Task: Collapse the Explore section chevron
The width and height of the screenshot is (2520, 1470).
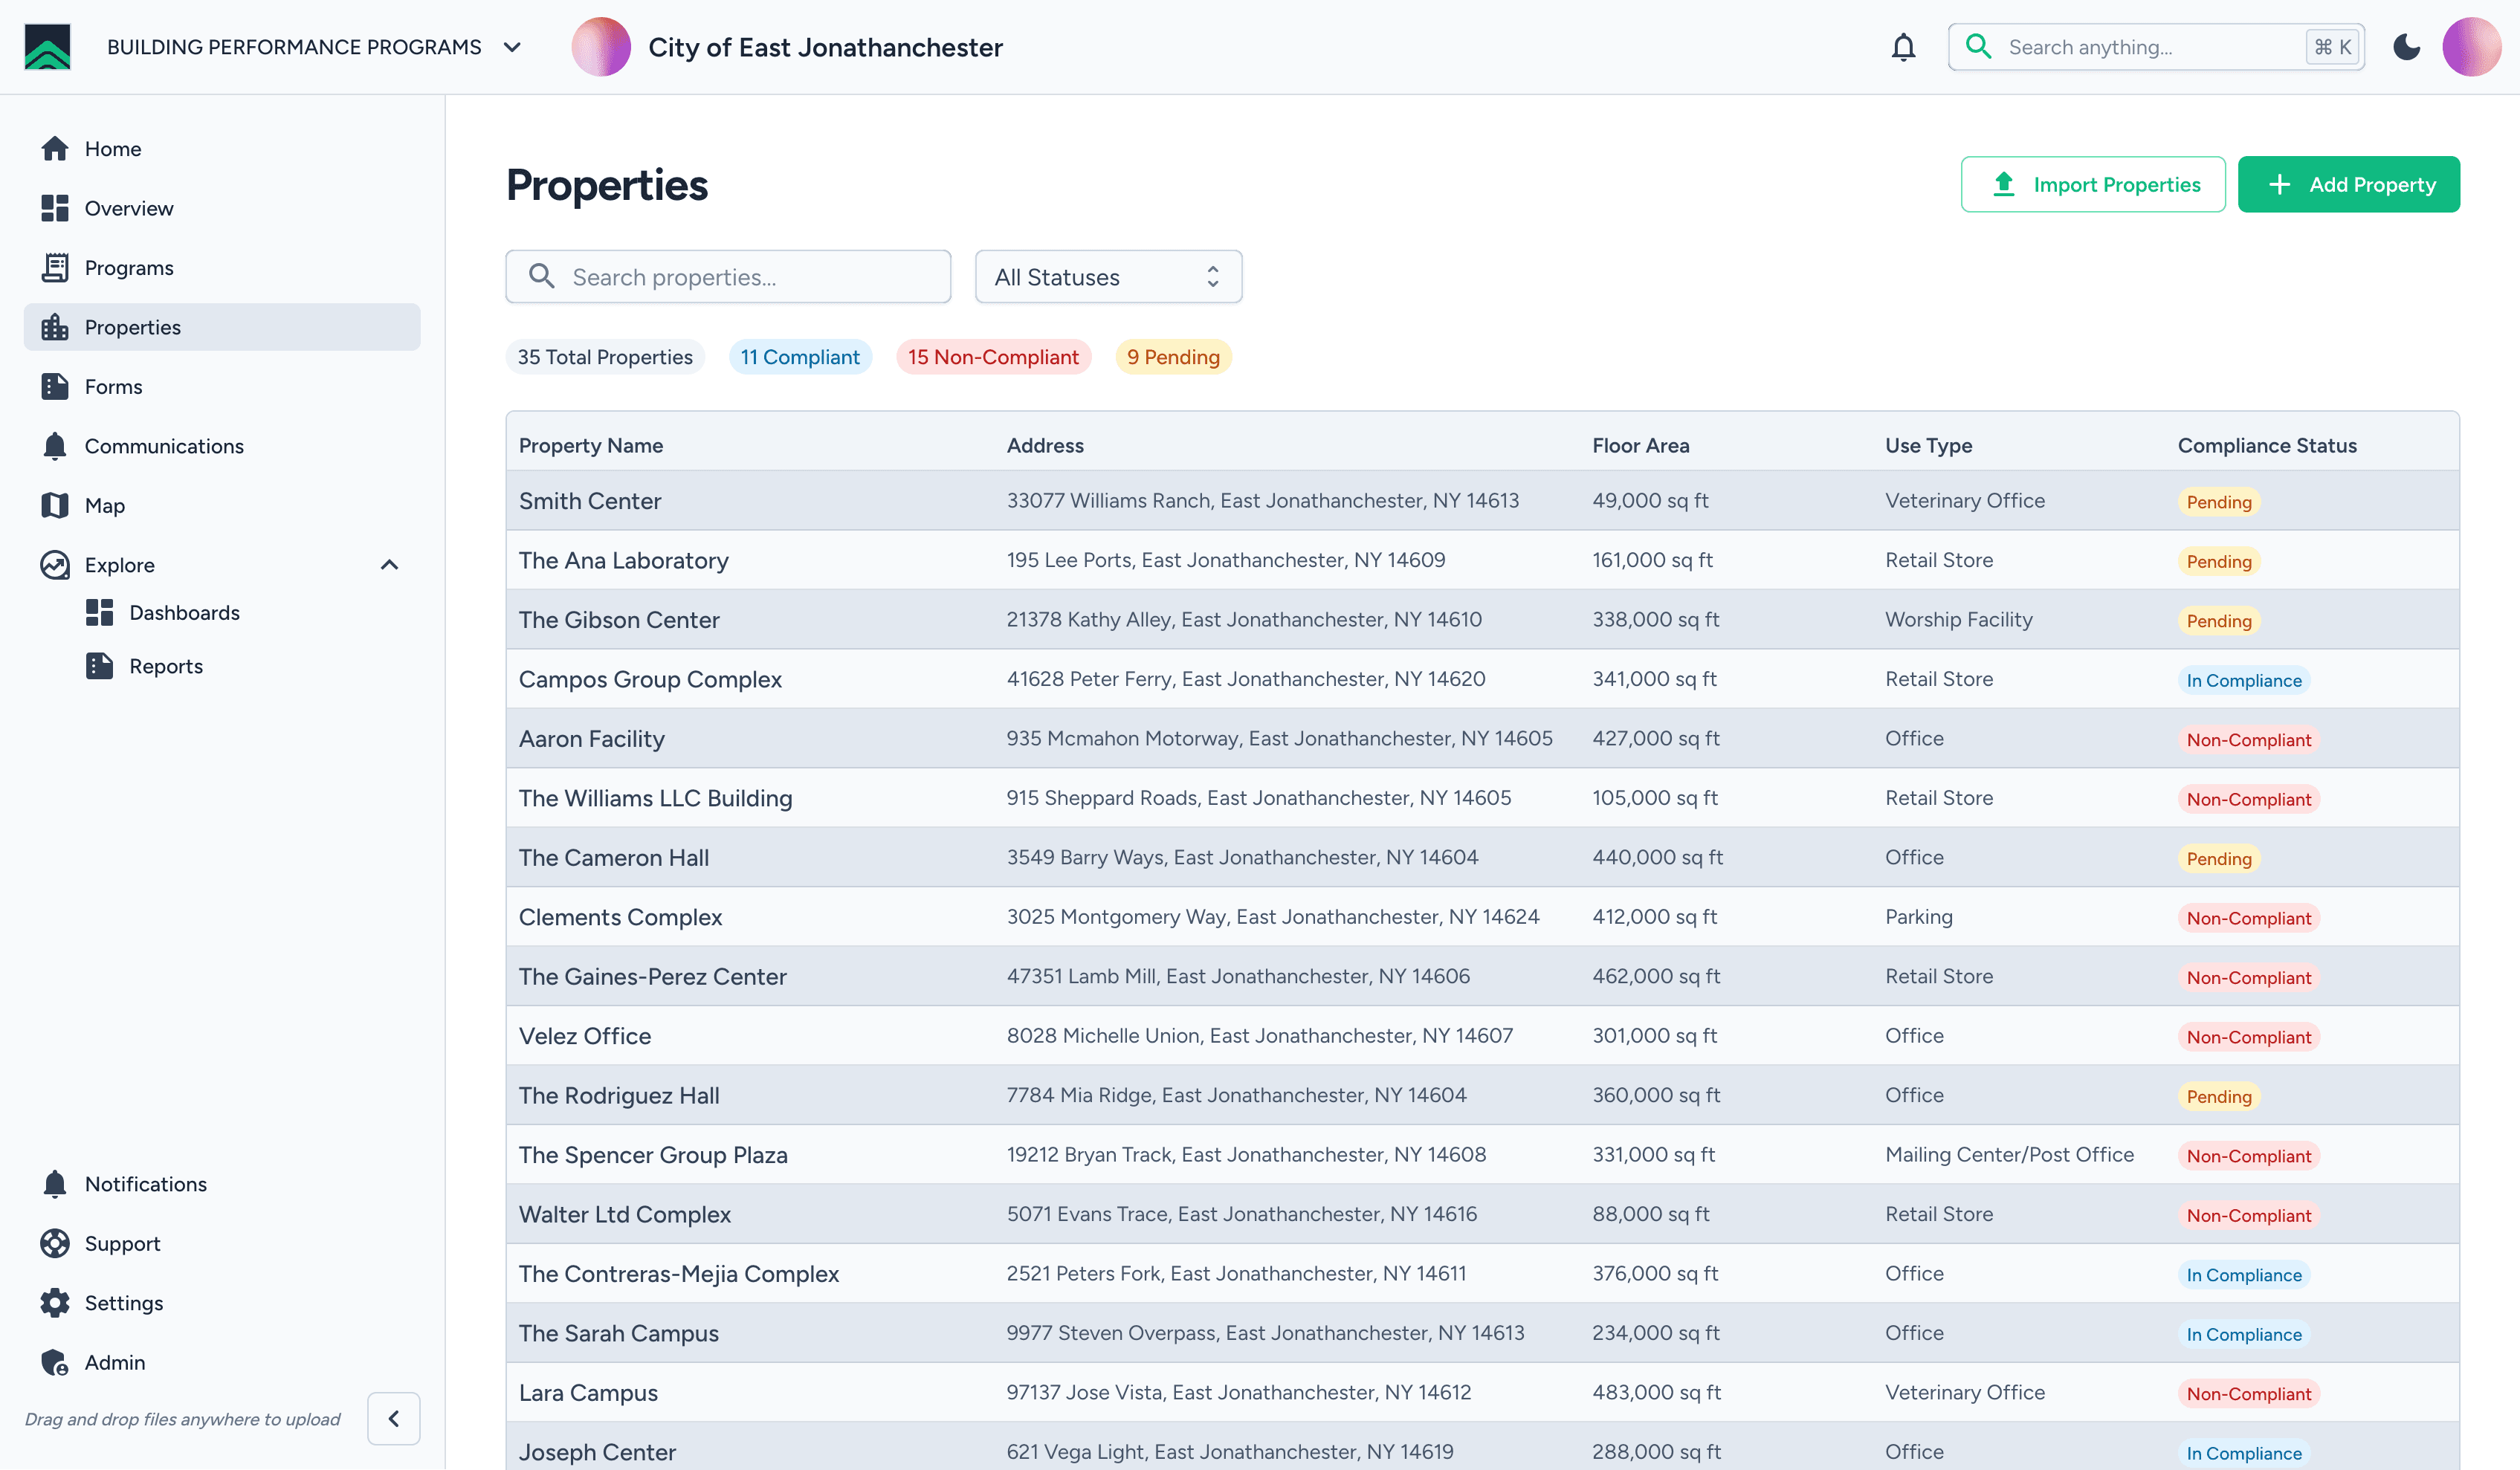Action: [x=390, y=565]
